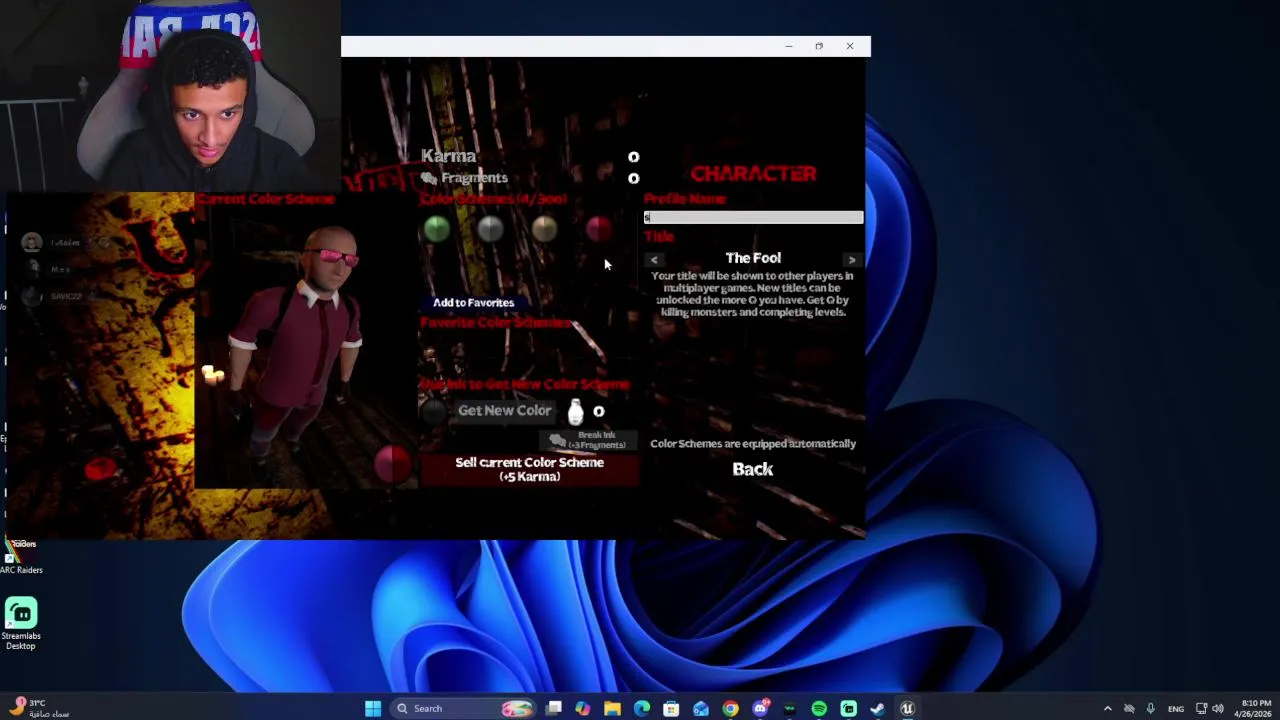Select the tan color scheme orb
1280x720 pixels.
click(544, 230)
